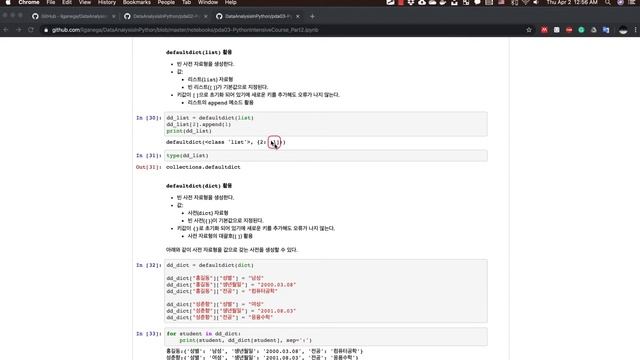Click output "defaultdict(<class 'list'>" line
Screen dimensions: 640x360
(226, 142)
